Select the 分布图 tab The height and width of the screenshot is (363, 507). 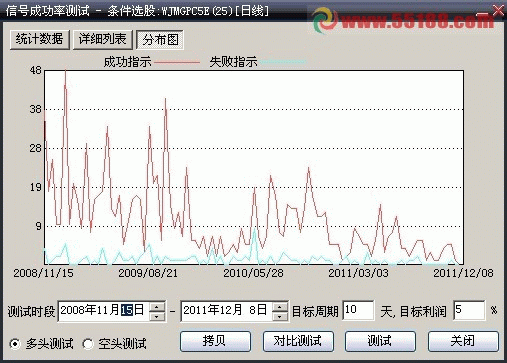coord(160,40)
